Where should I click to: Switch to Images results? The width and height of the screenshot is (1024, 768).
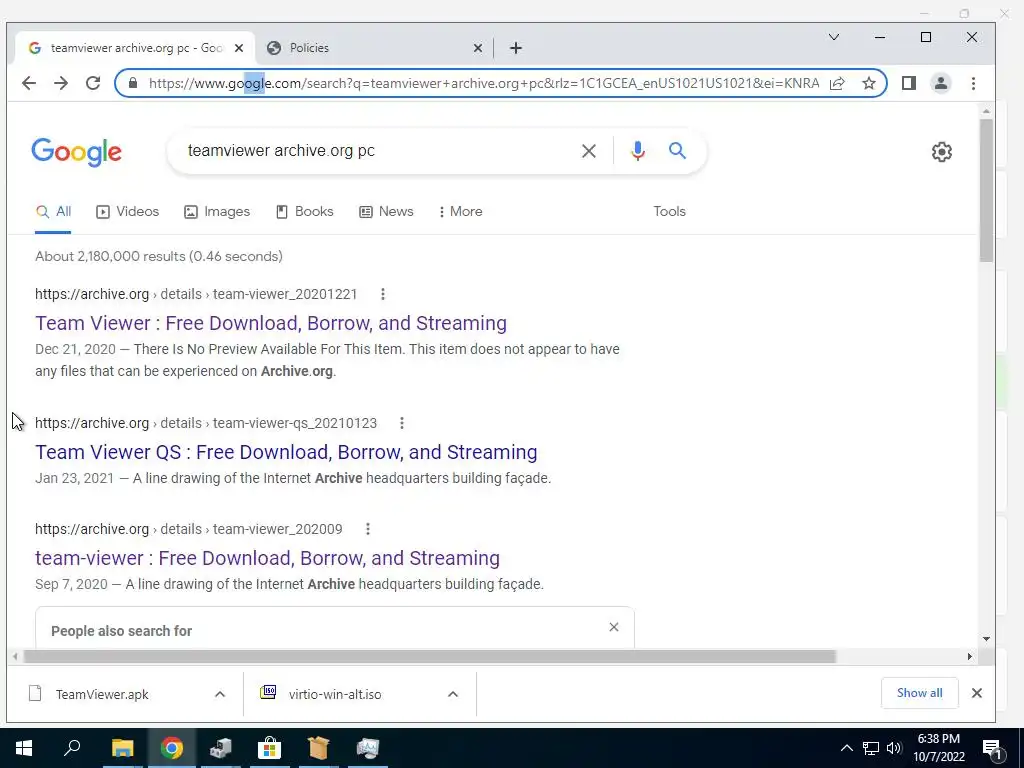(x=217, y=212)
